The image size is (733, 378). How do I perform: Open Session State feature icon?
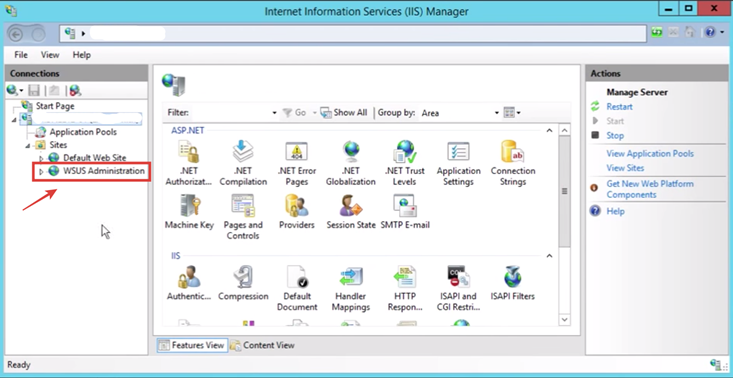click(351, 212)
